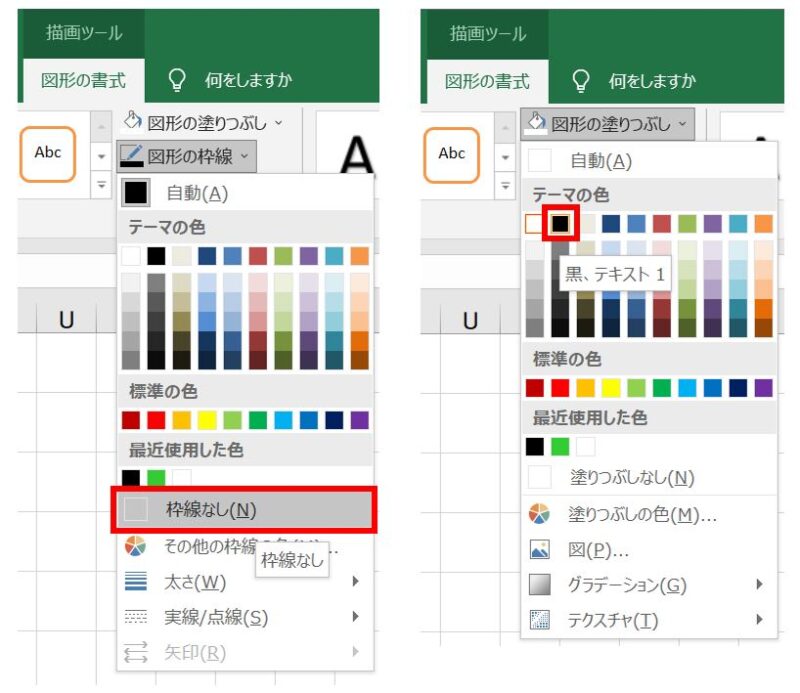
Task: Pick recent black color in right fill menu
Action: (x=535, y=447)
